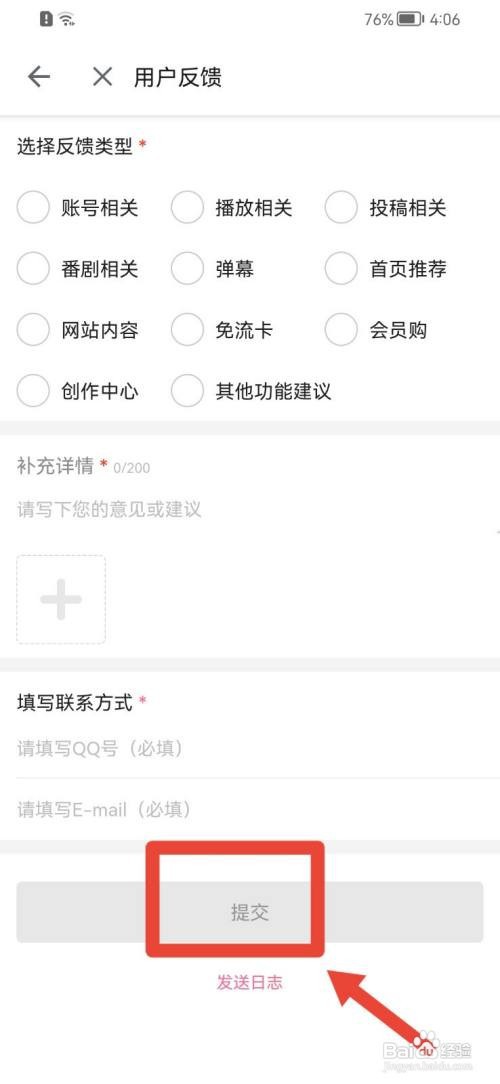This screenshot has height=1084, width=500.
Task: Pick the 网站内容 radio button
Action: [33, 330]
